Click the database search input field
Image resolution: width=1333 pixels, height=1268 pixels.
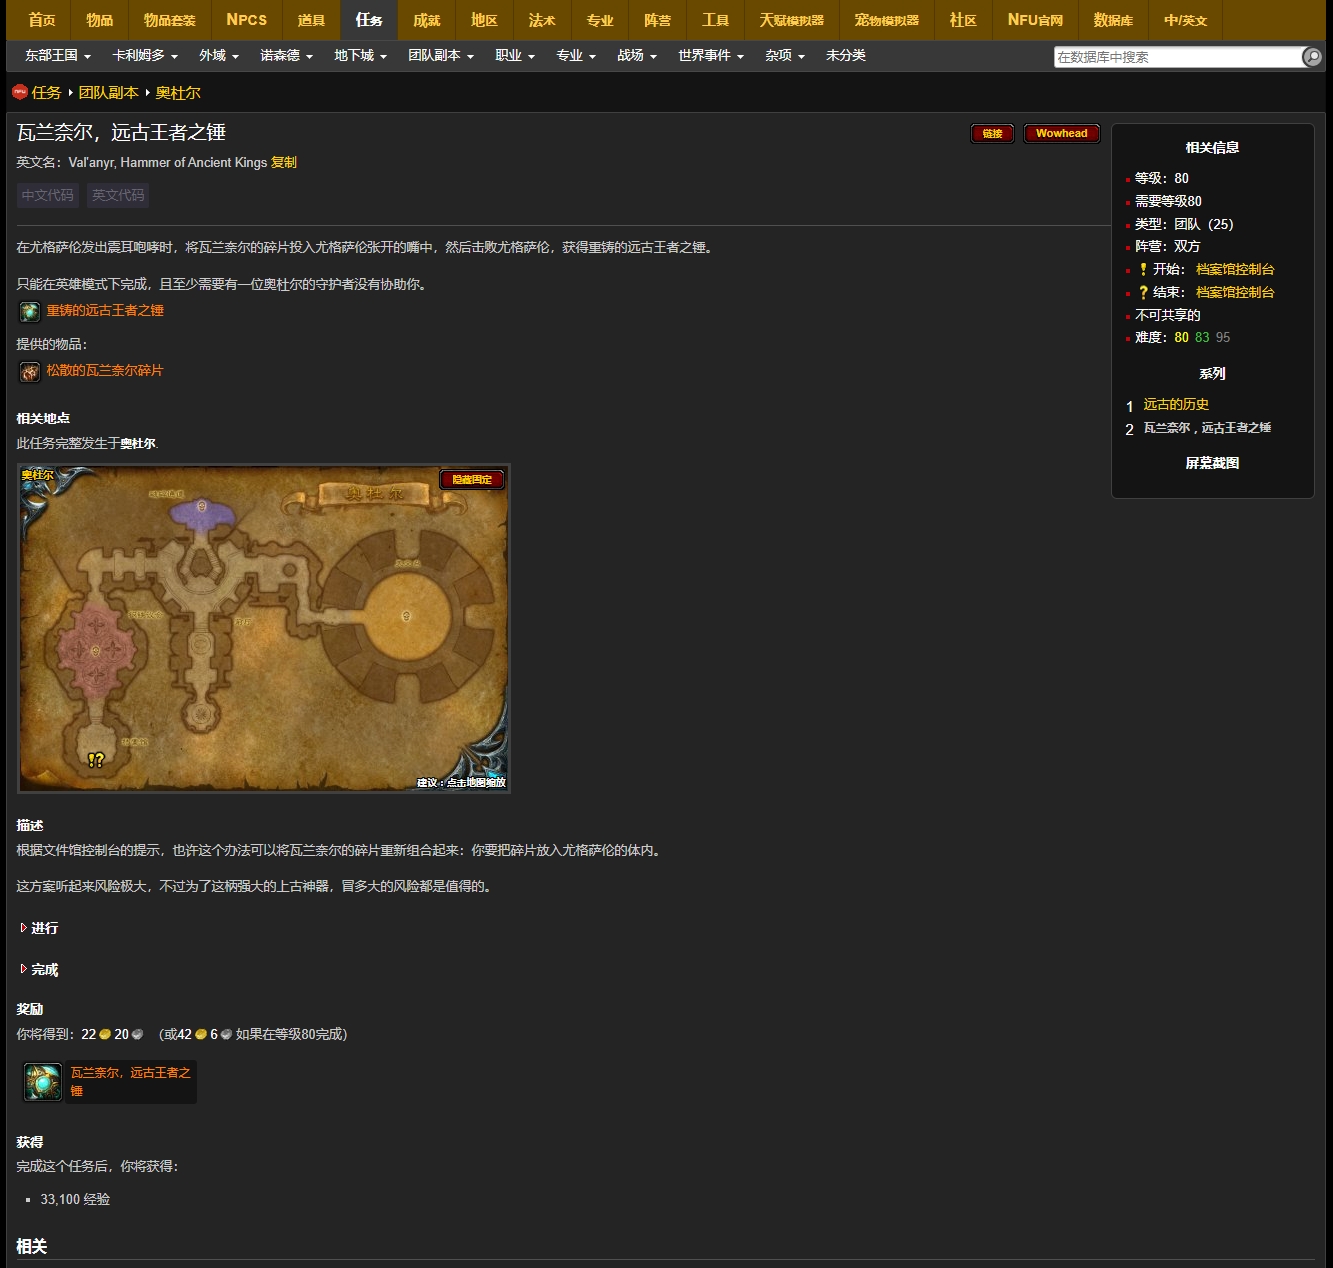pyautogui.click(x=1176, y=57)
